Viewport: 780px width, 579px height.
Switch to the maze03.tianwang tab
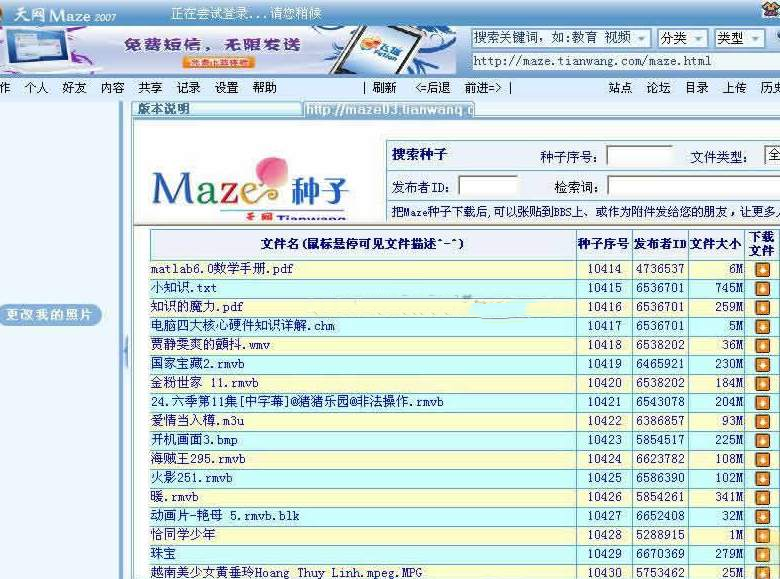click(389, 109)
